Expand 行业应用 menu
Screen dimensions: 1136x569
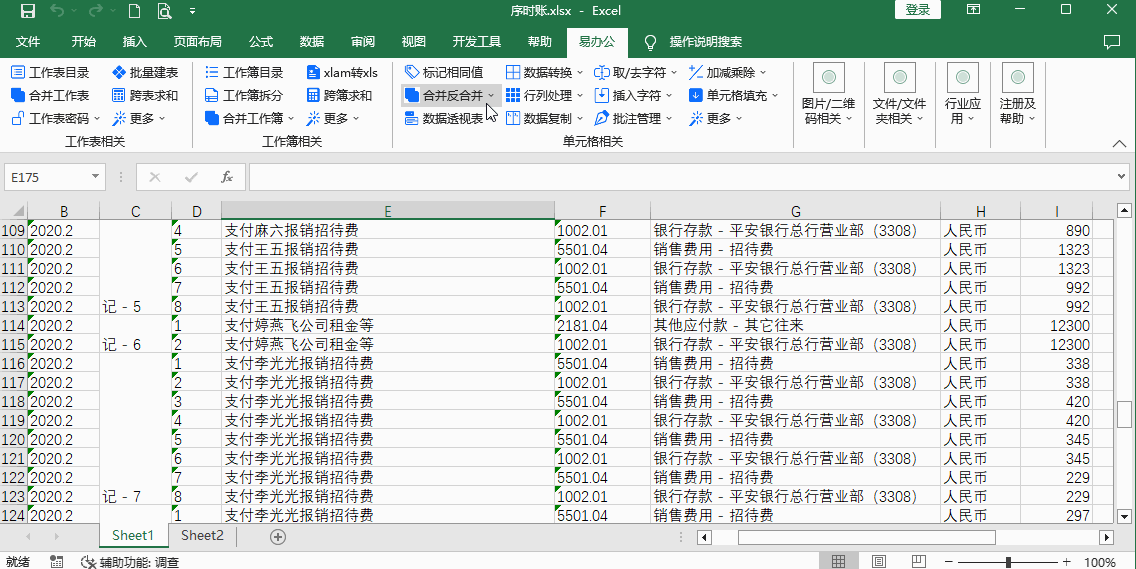pos(963,95)
